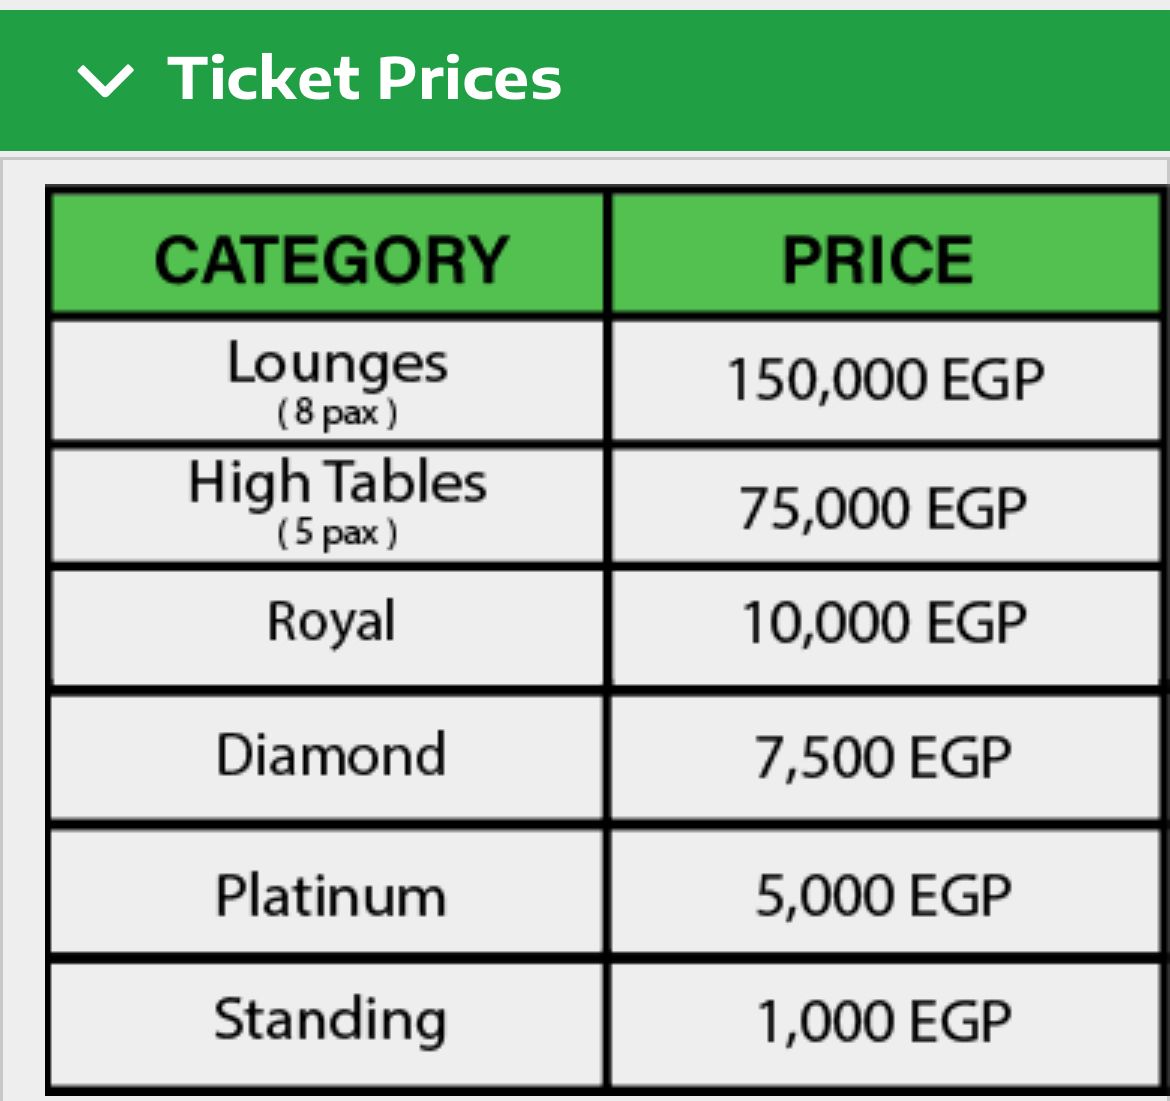Click the Ticket Prices section title

364,78
